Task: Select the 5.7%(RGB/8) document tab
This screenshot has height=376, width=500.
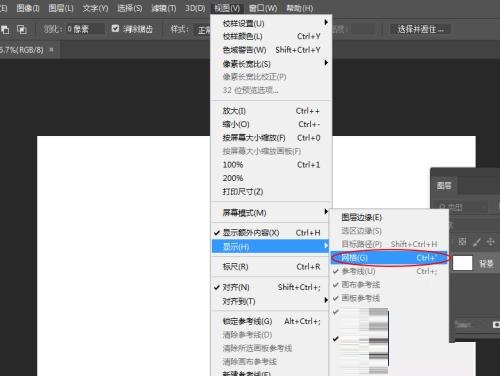Action: tap(22, 50)
